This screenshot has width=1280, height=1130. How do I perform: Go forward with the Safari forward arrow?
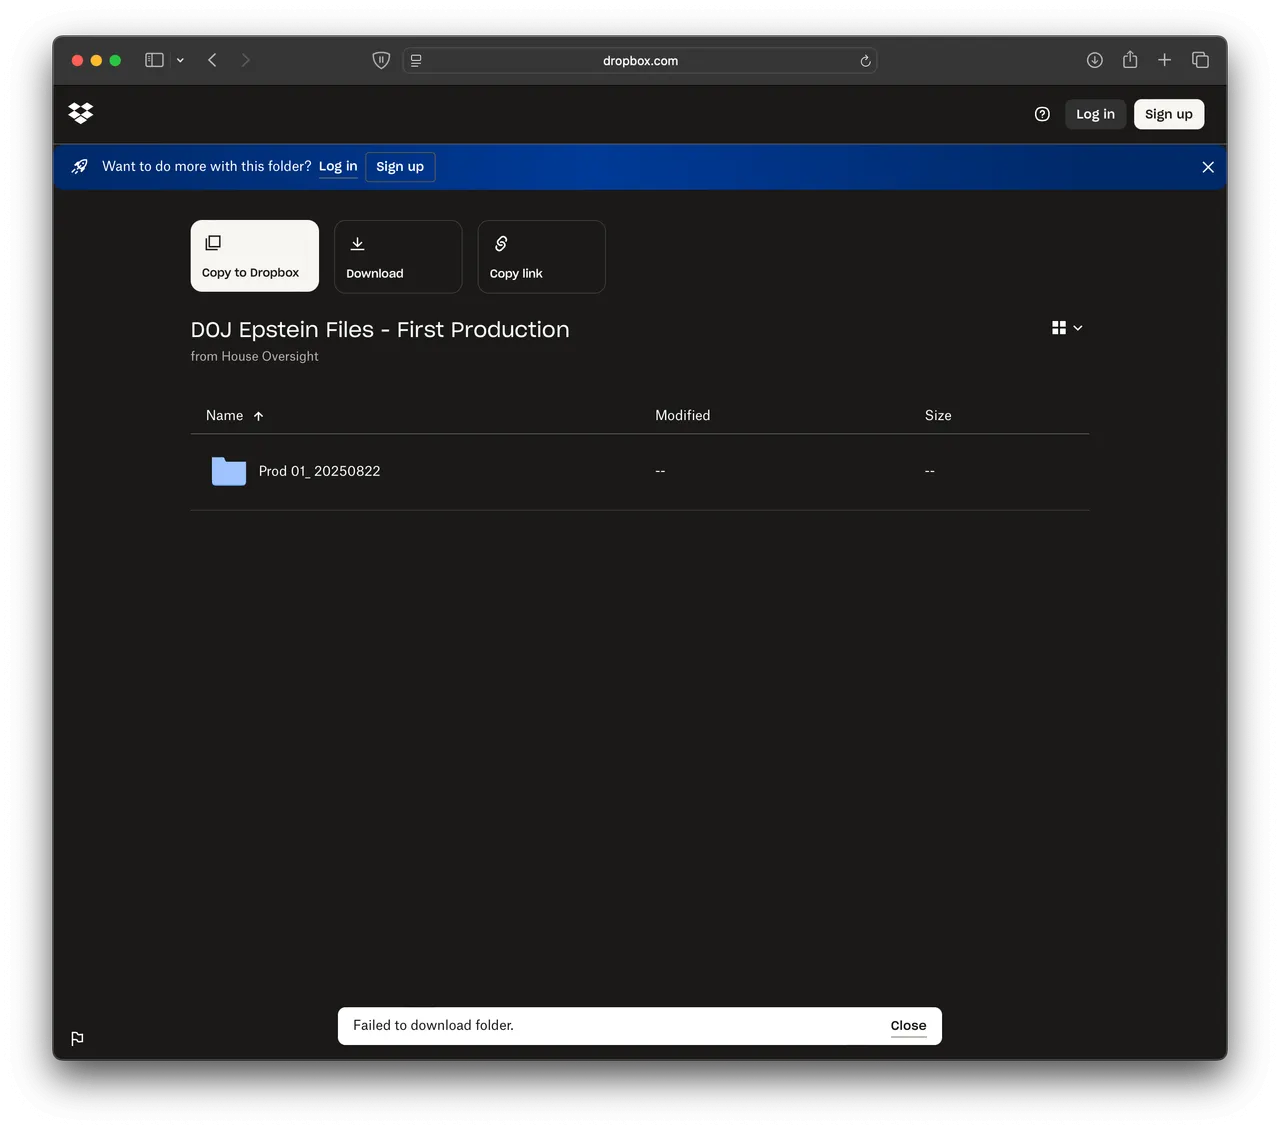245,60
